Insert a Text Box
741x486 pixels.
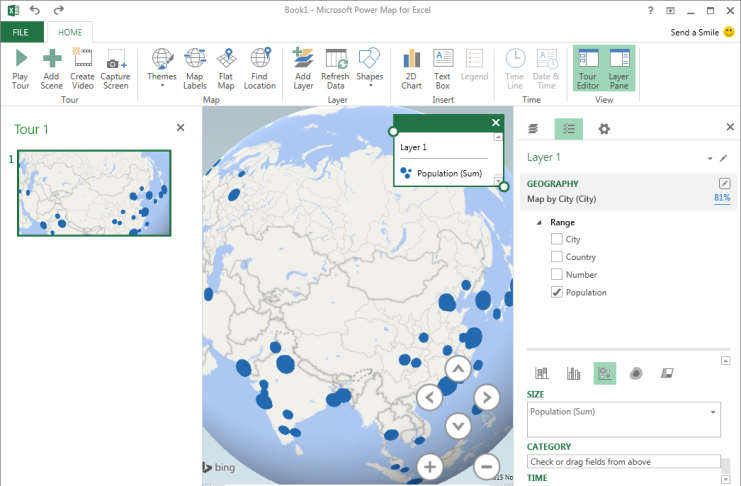(x=442, y=69)
